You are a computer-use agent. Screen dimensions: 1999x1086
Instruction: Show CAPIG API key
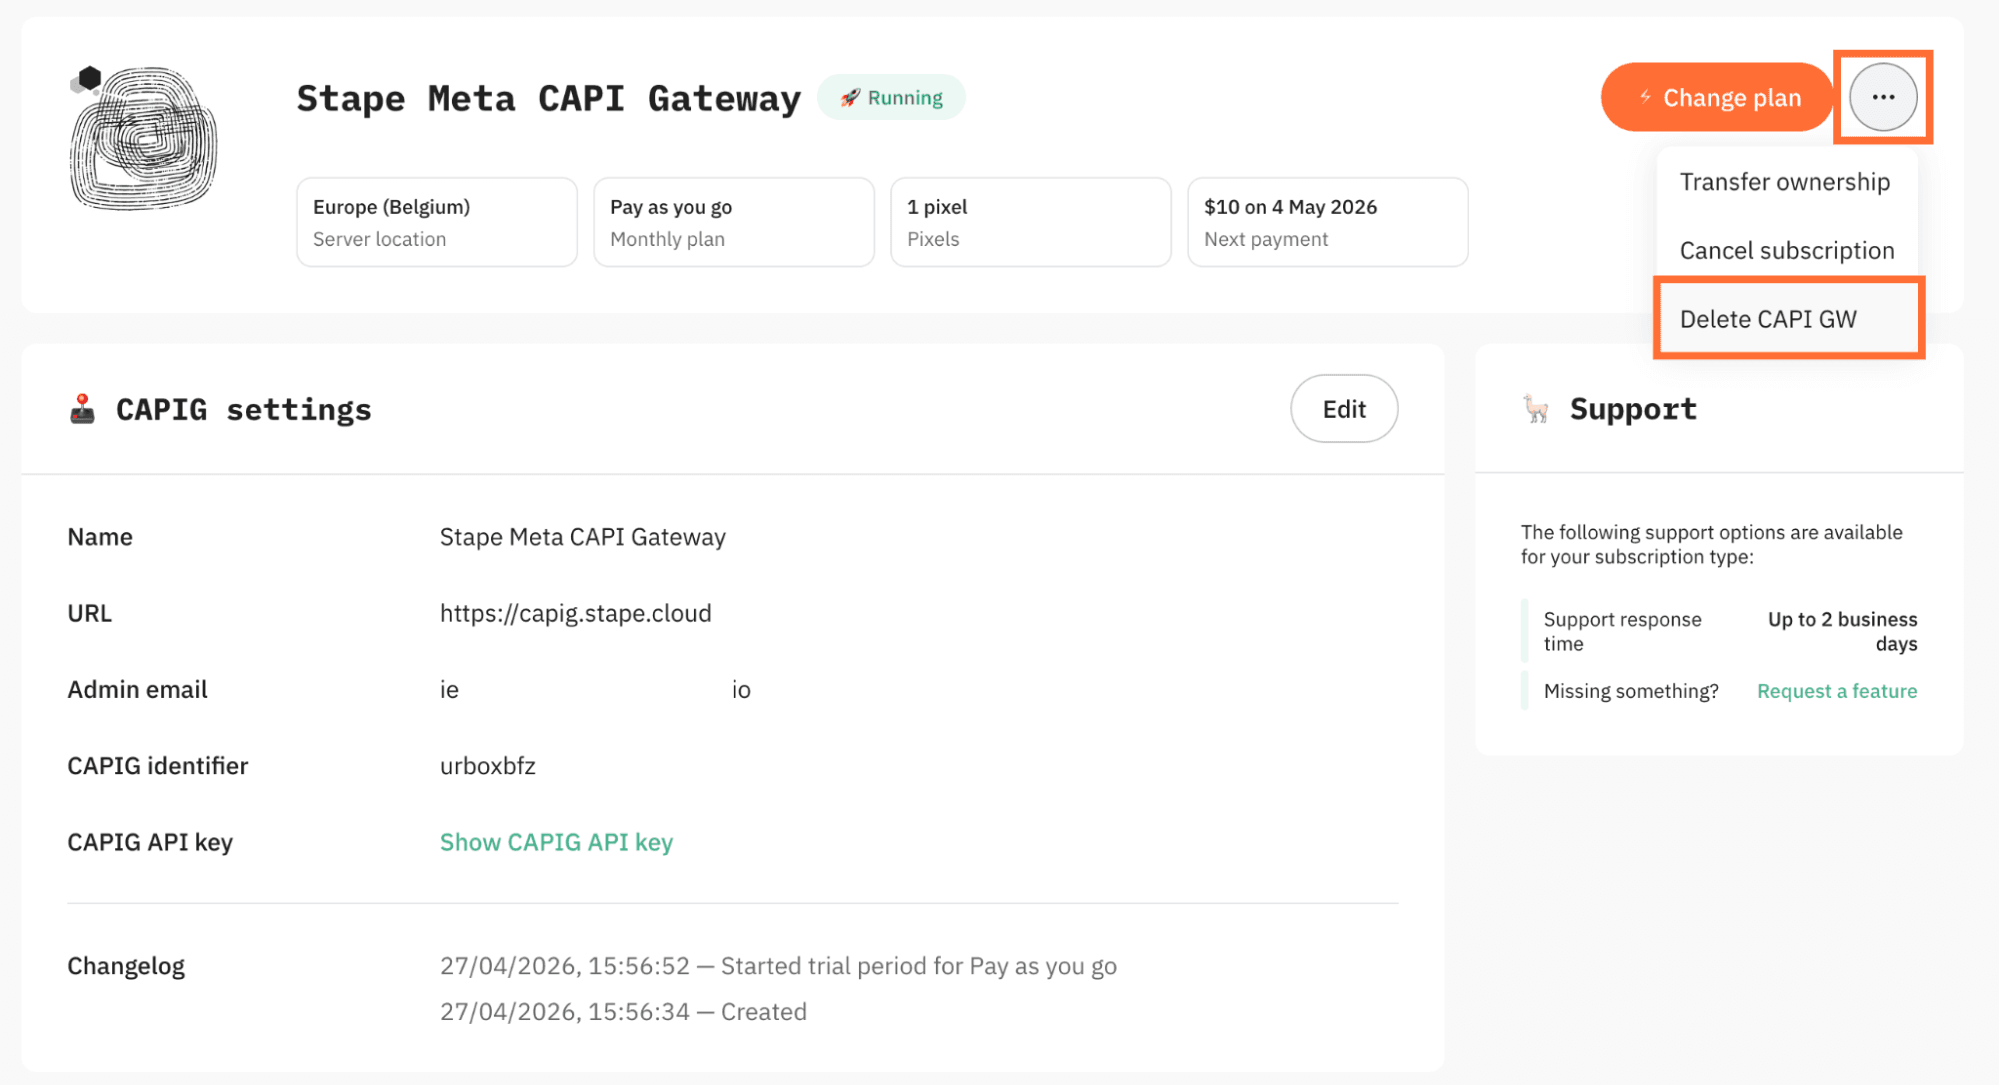(x=556, y=842)
